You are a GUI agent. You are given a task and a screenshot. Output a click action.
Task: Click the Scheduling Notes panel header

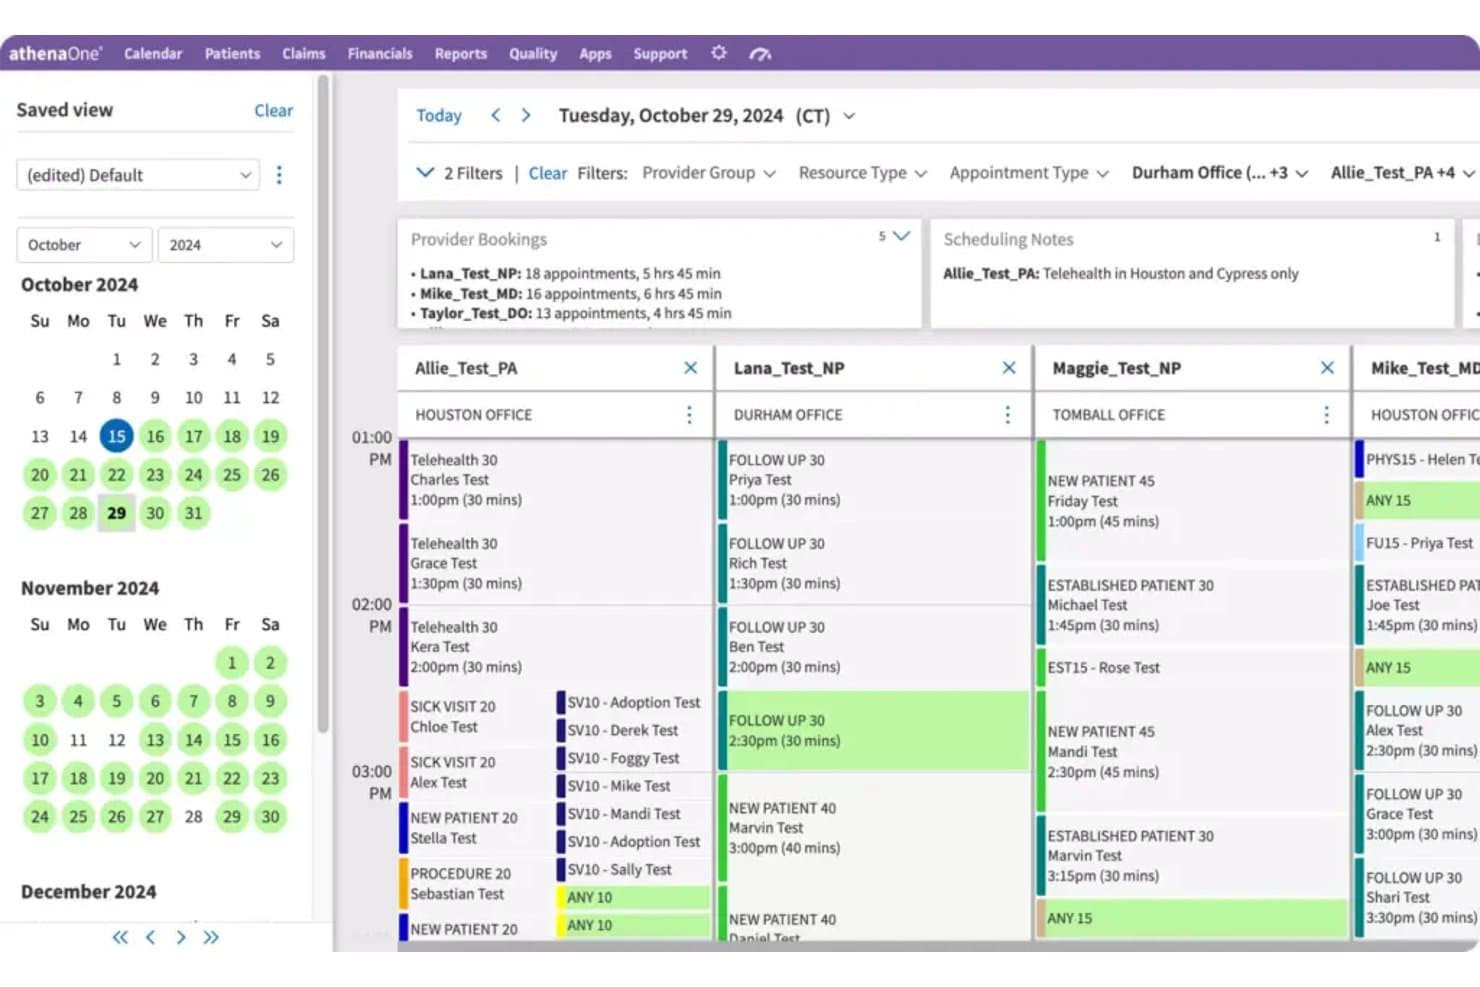1008,240
